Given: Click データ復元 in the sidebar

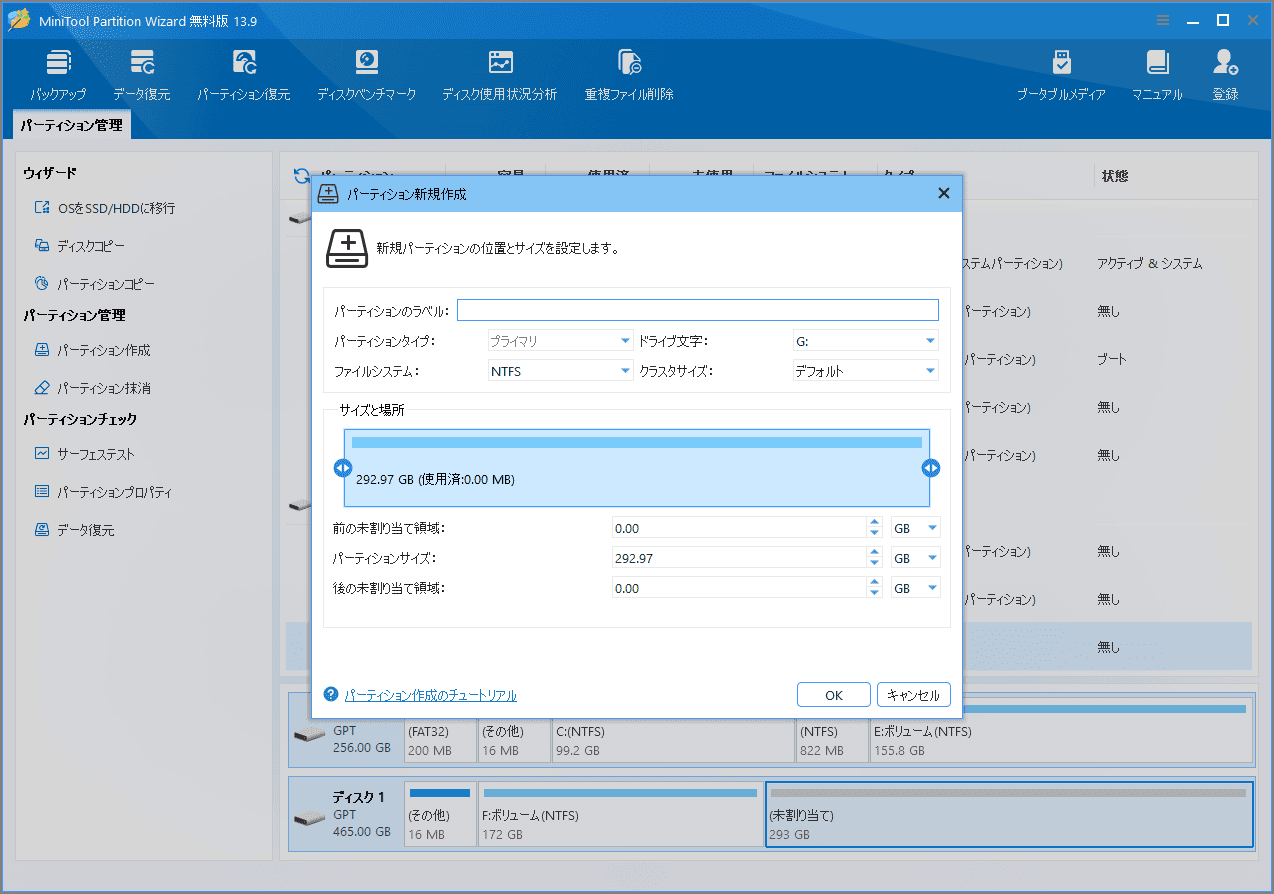Looking at the screenshot, I should click(x=74, y=530).
